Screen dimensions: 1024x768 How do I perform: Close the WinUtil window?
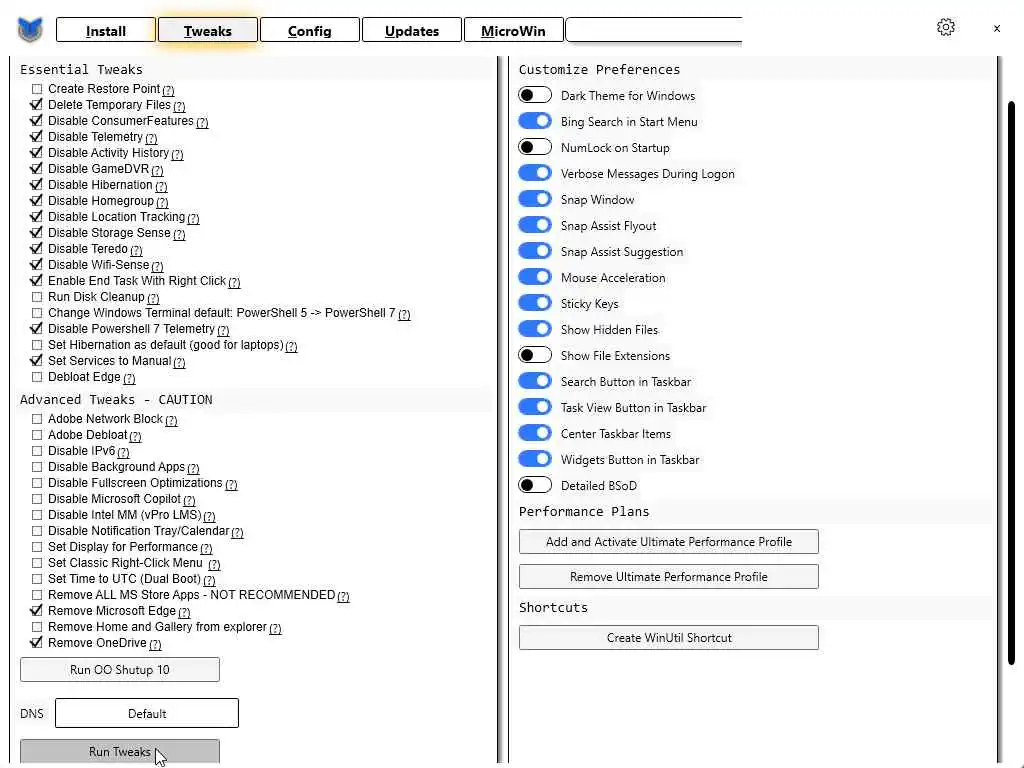click(997, 28)
